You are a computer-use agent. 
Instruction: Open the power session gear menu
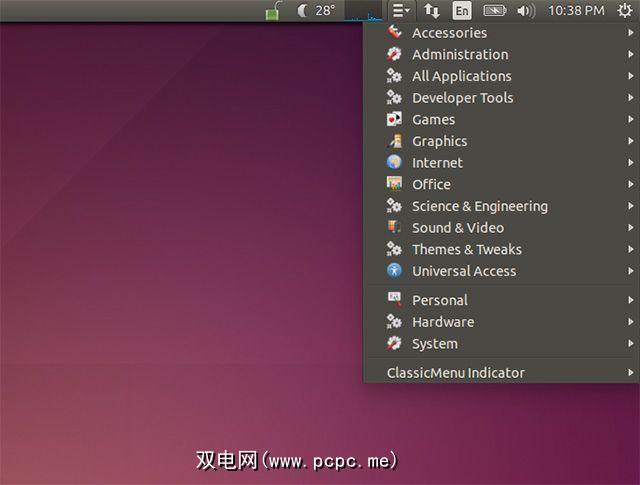coord(624,11)
